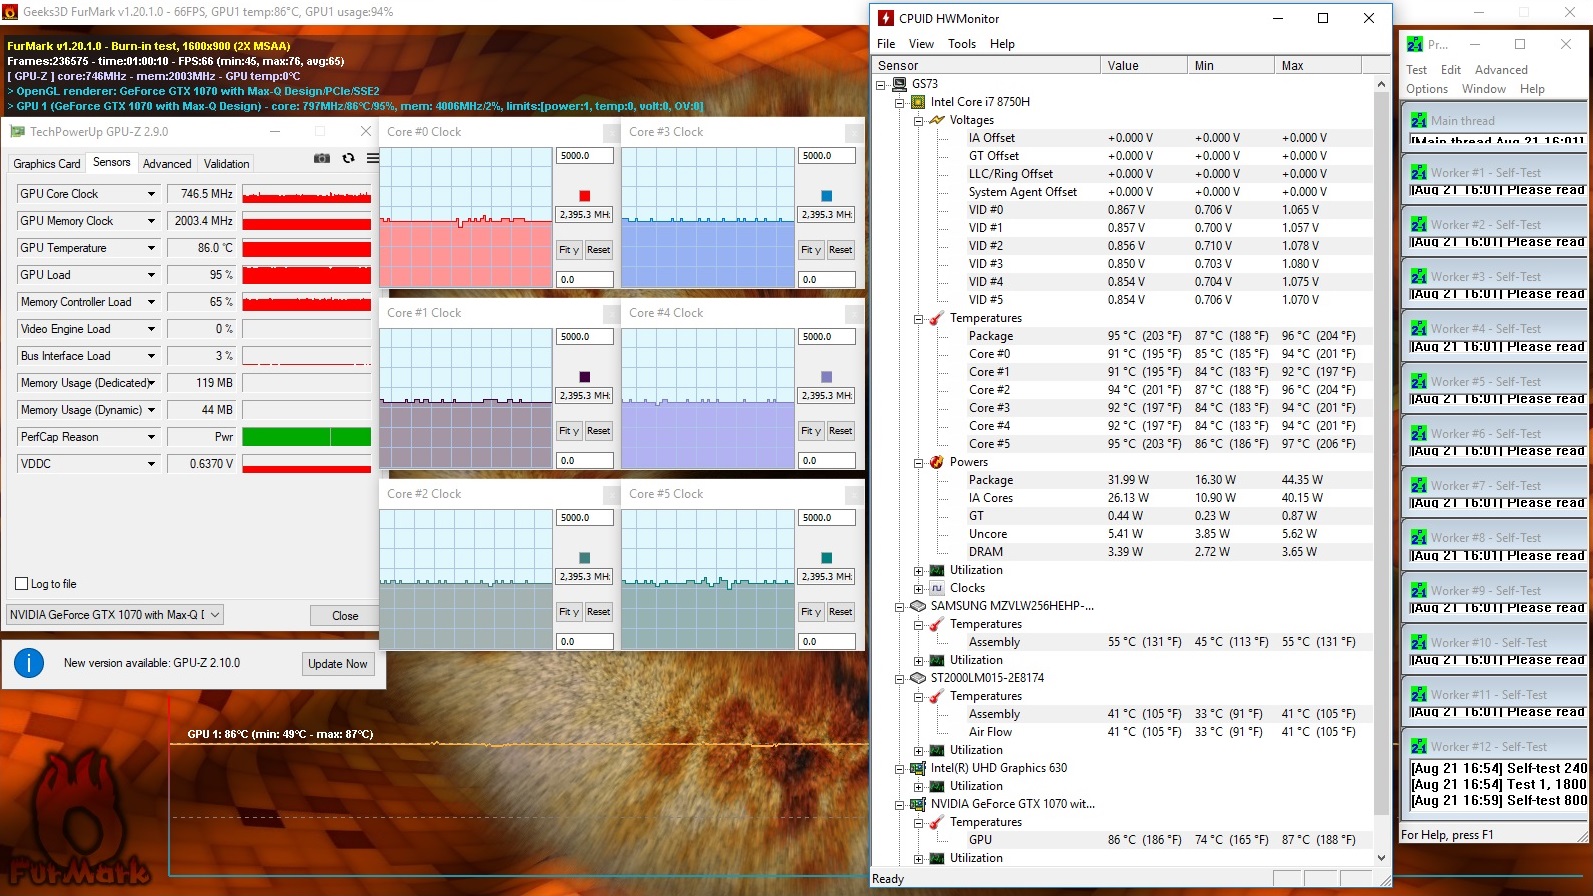Open the GPU Load sensor dropdown
The image size is (1593, 896).
tap(152, 275)
